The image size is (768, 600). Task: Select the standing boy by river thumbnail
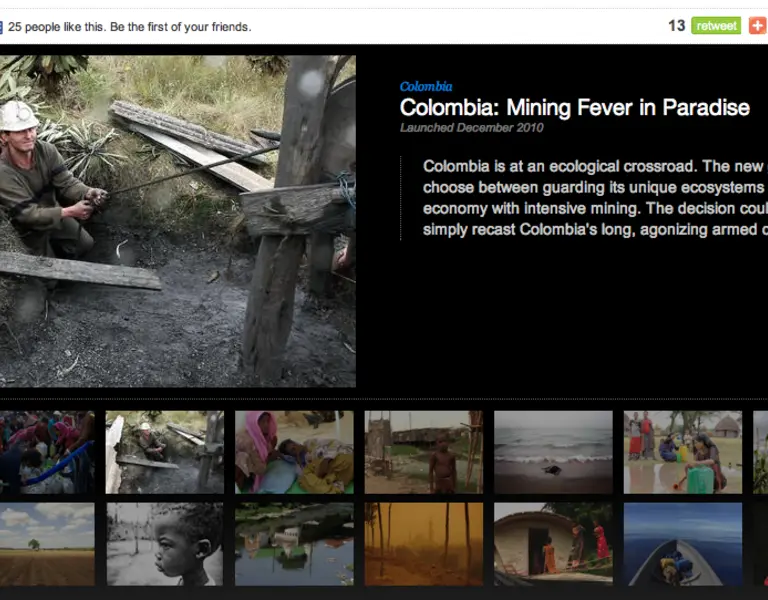(x=424, y=452)
